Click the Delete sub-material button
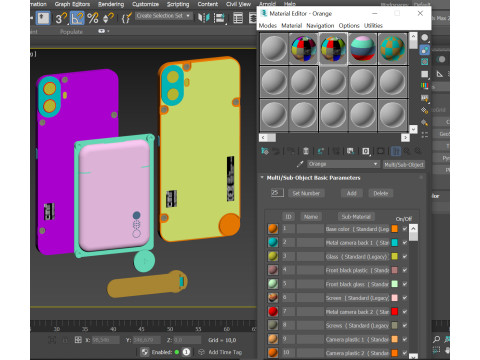480x360 pixels. pos(381,193)
